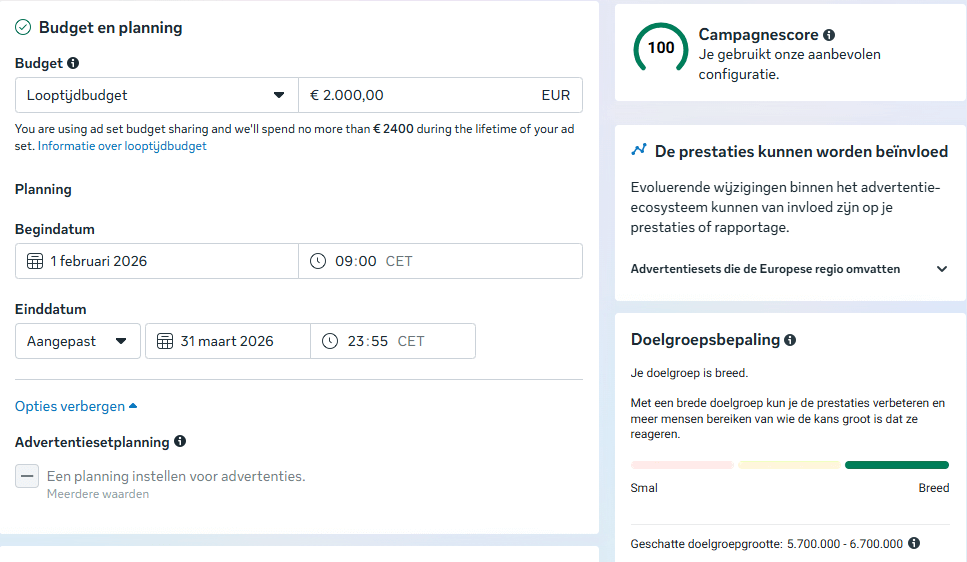Click the info icon next to Budget
The width and height of the screenshot is (967, 562).
tap(73, 63)
